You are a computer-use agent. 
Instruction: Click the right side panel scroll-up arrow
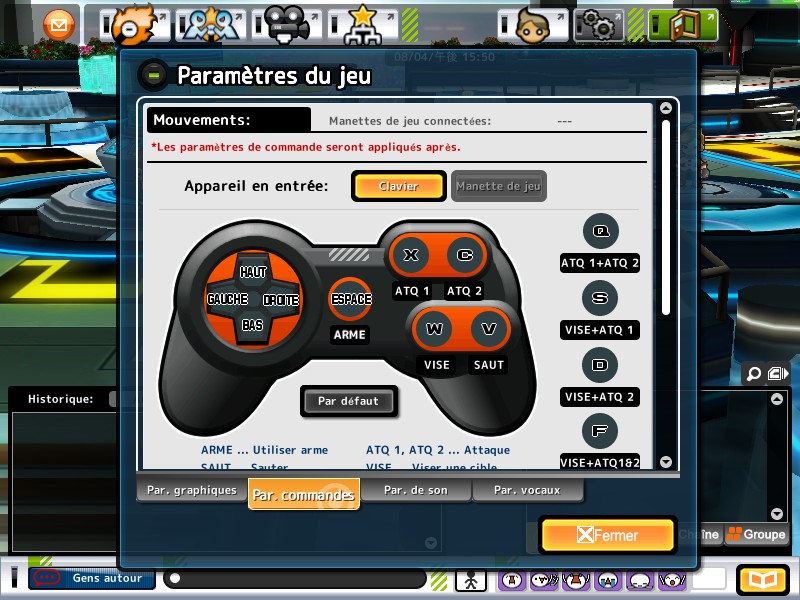pyautogui.click(x=777, y=399)
